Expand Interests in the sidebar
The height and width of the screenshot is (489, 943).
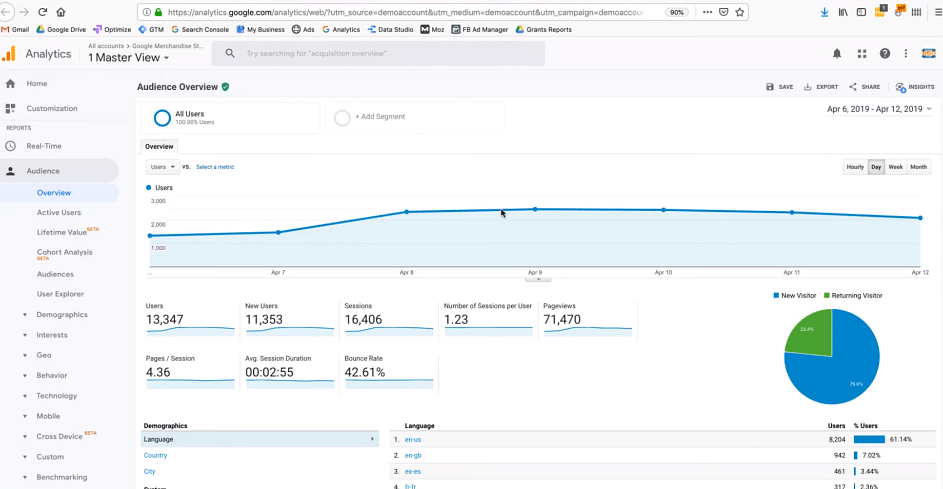[52, 335]
